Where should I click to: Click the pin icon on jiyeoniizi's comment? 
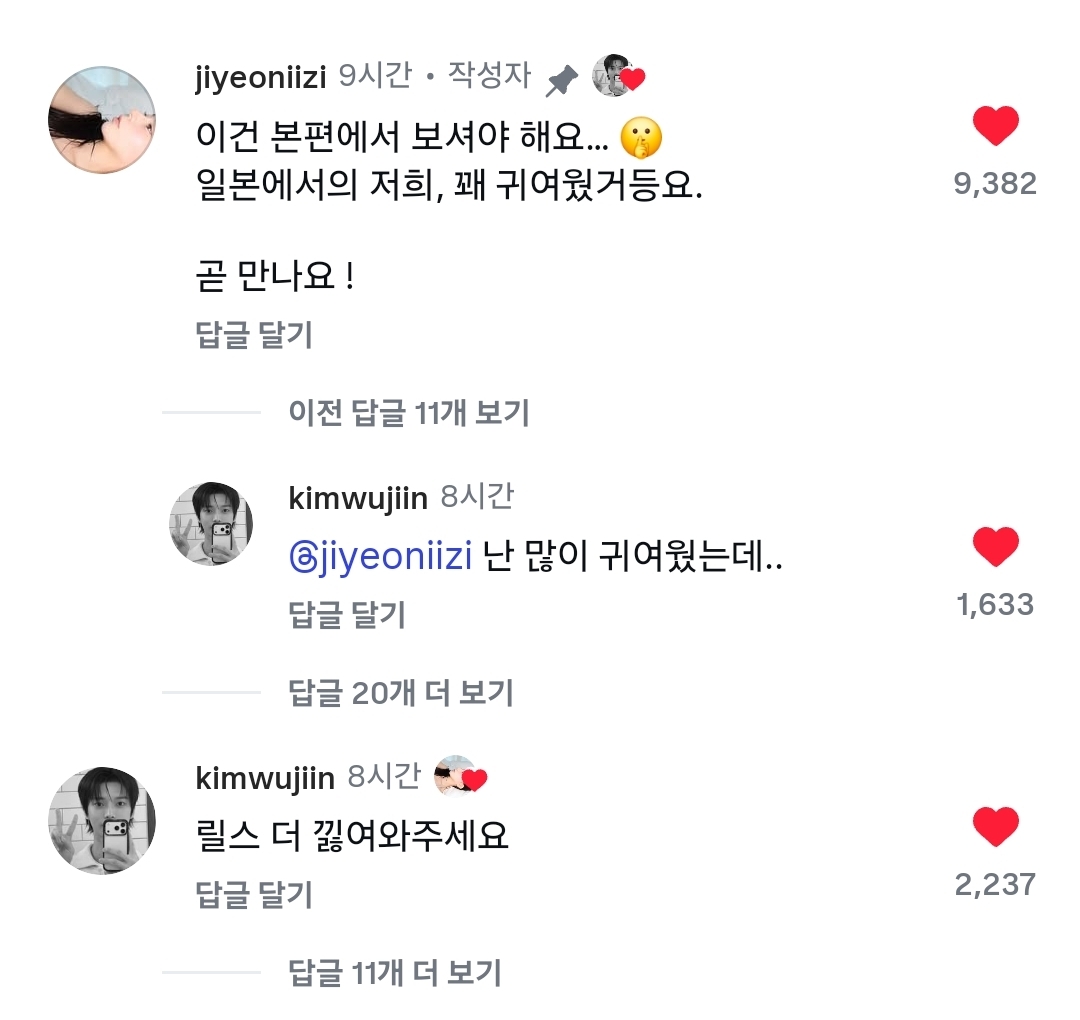pyautogui.click(x=562, y=80)
